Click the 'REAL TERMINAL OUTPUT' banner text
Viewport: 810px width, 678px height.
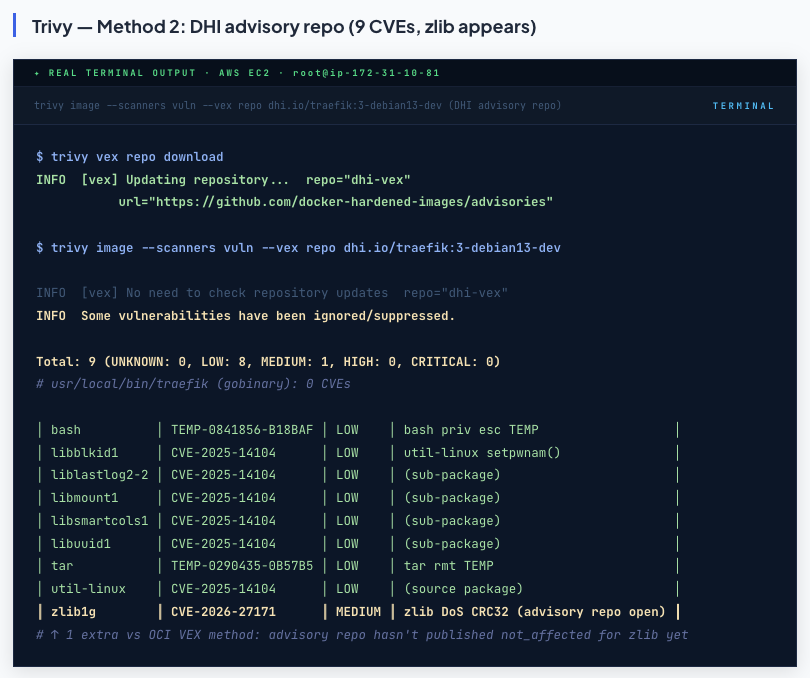coord(122,73)
